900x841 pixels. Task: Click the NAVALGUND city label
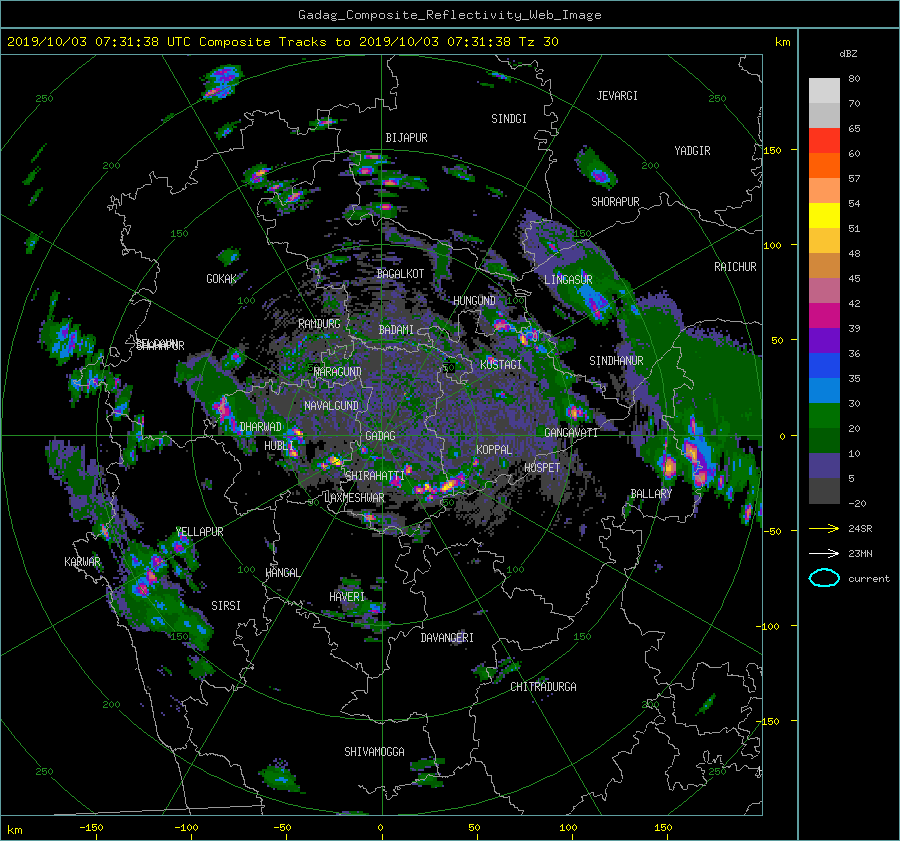pyautogui.click(x=331, y=406)
